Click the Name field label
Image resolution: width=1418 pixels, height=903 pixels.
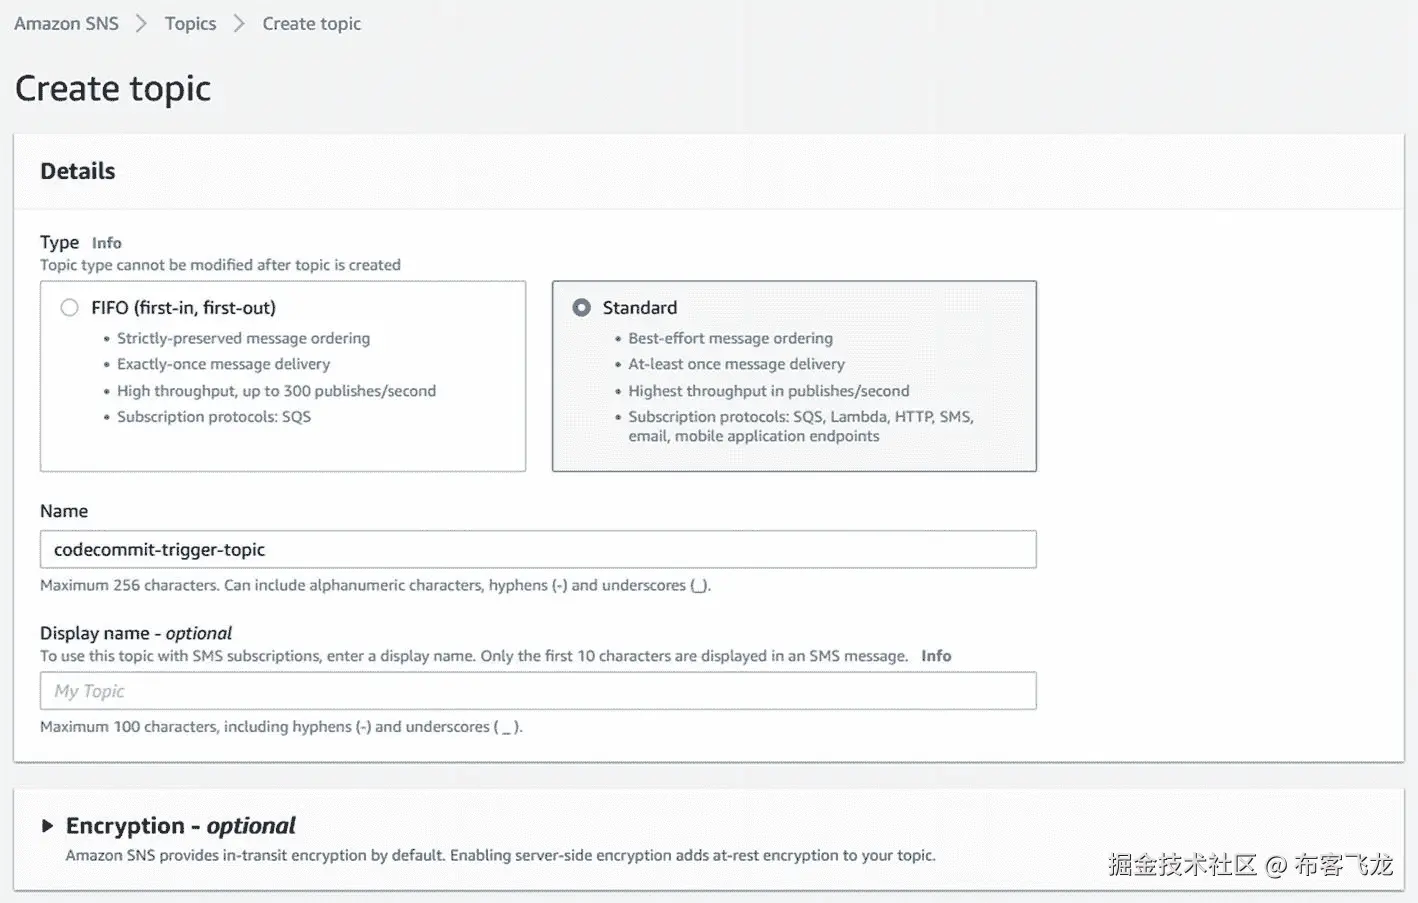click(x=64, y=511)
